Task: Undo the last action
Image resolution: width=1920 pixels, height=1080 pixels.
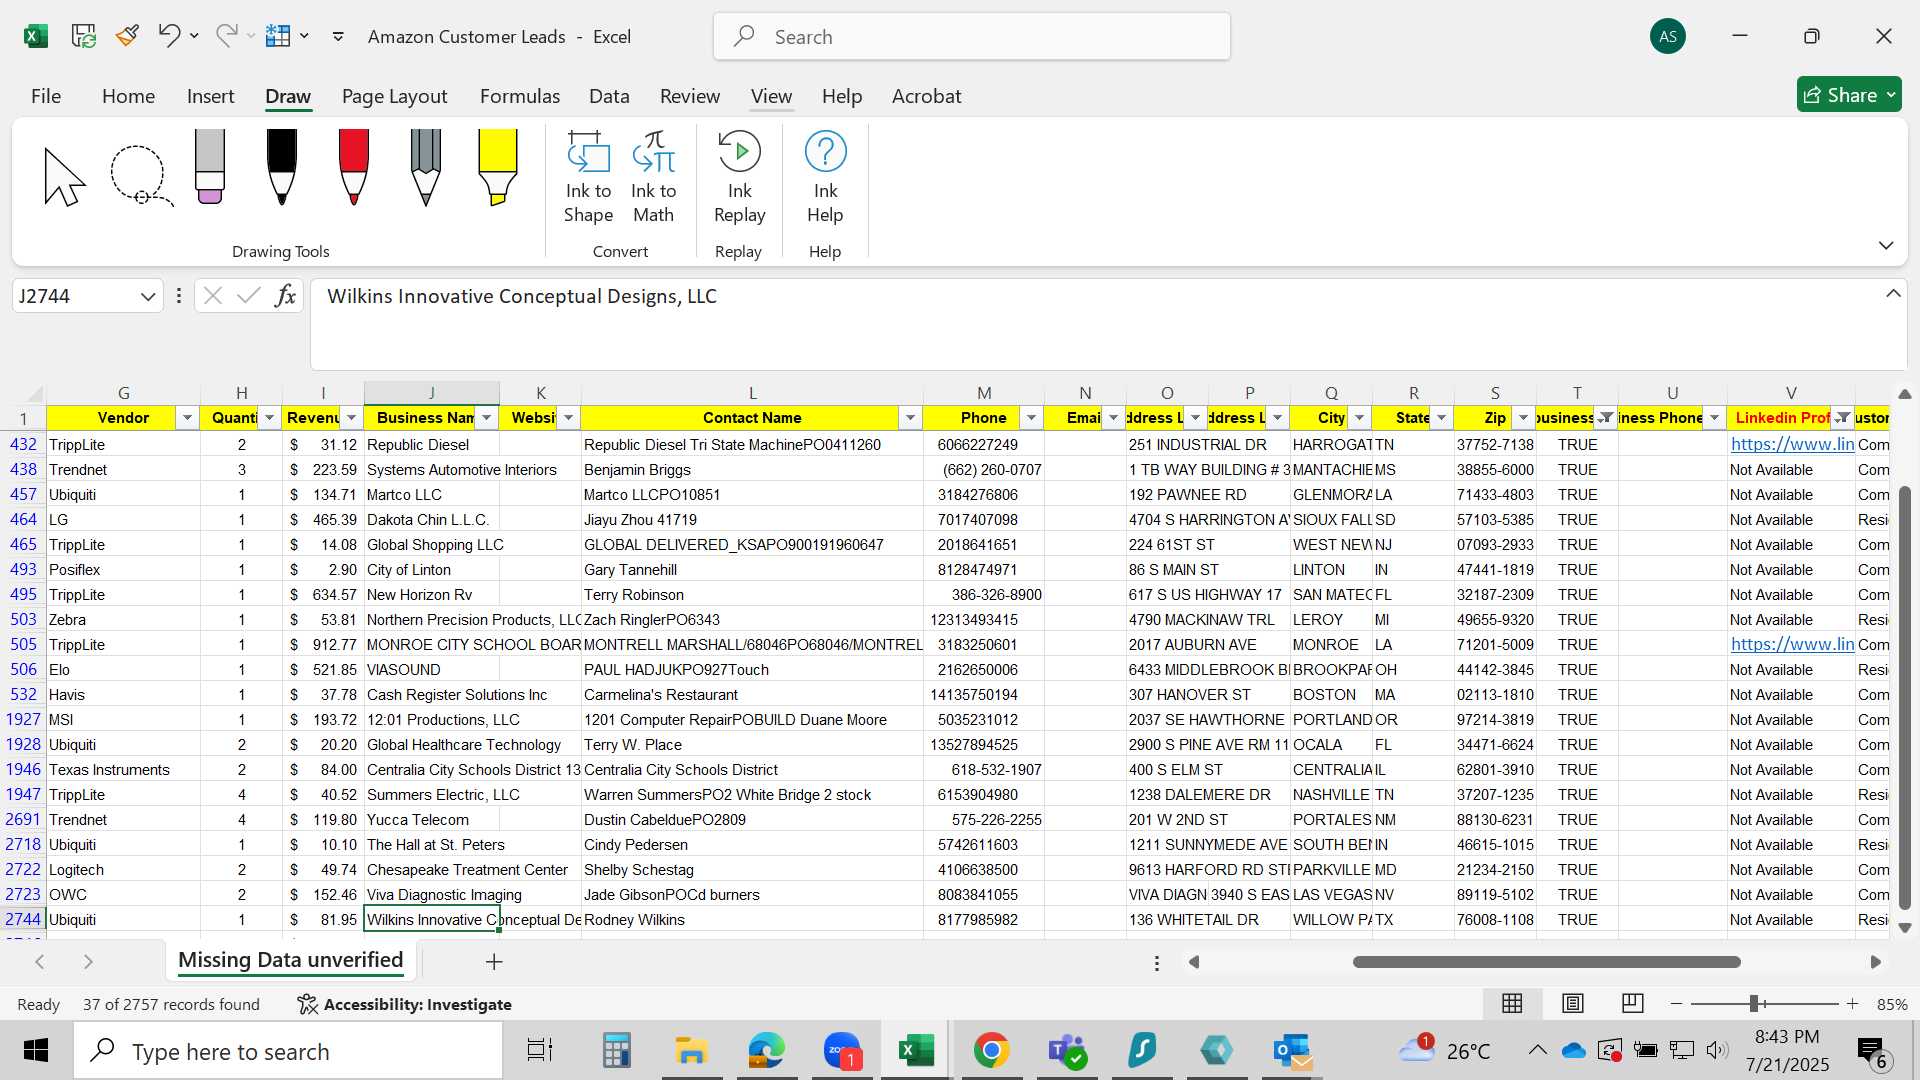Action: coord(169,36)
